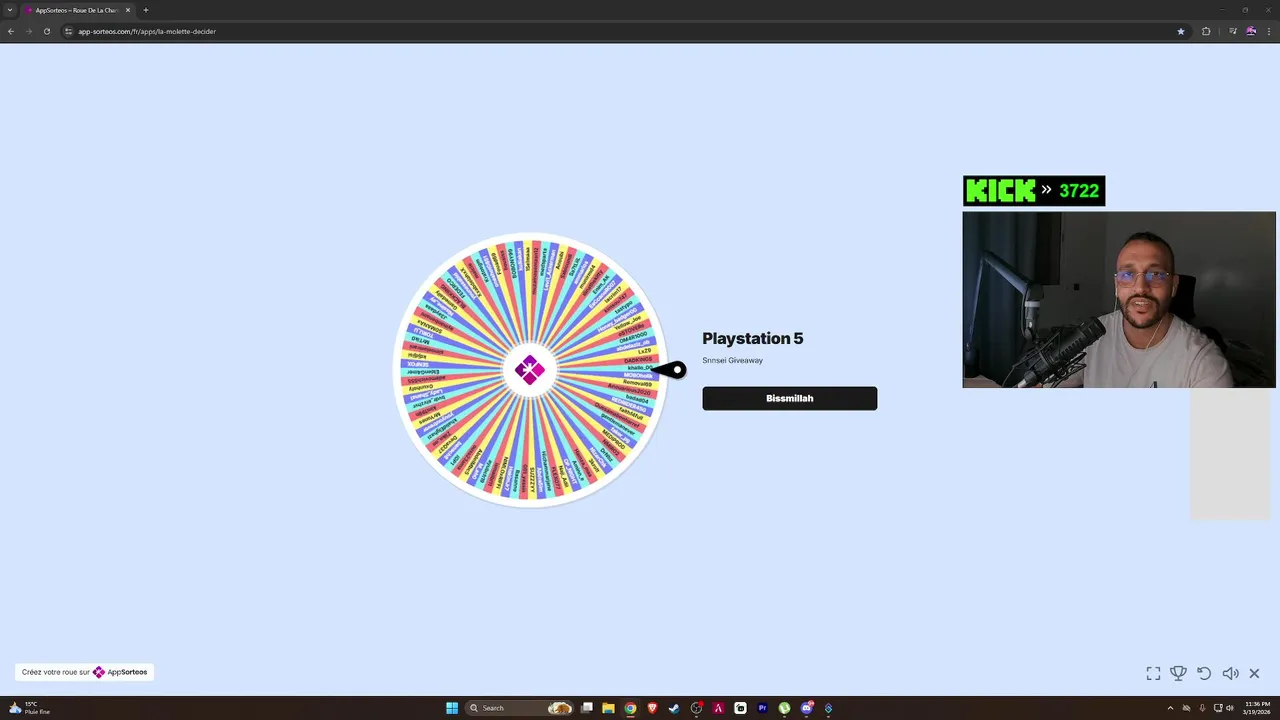Click the webcam video overlay
The height and width of the screenshot is (720, 1280).
[1119, 299]
